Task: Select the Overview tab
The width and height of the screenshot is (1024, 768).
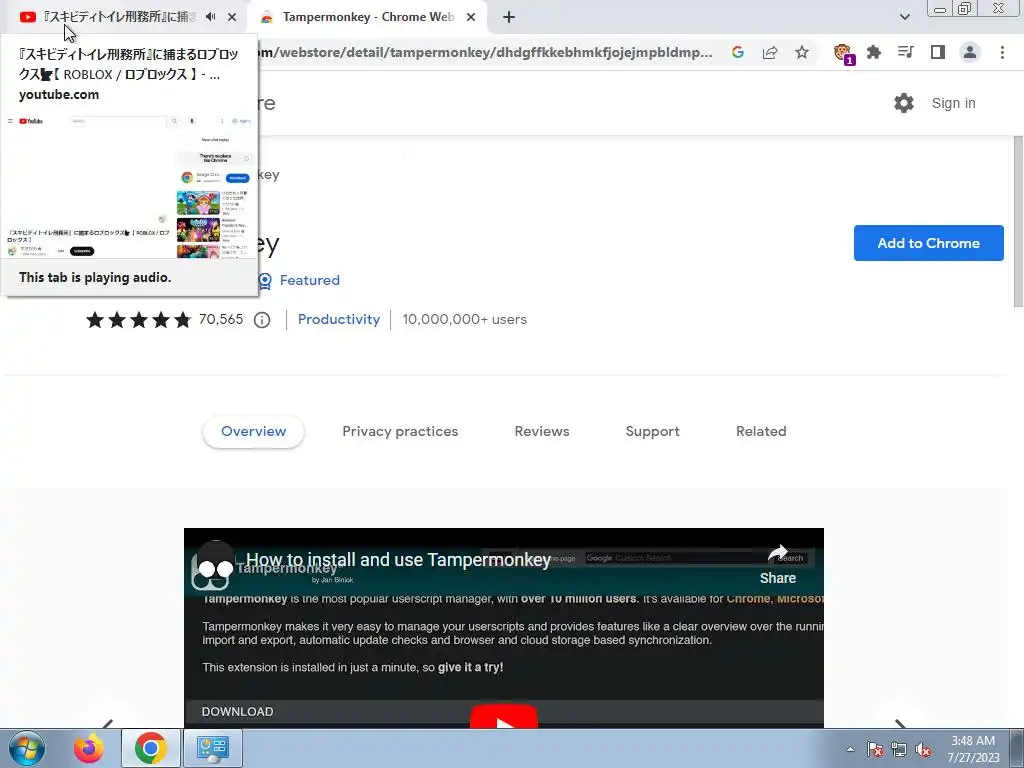Action: (253, 432)
